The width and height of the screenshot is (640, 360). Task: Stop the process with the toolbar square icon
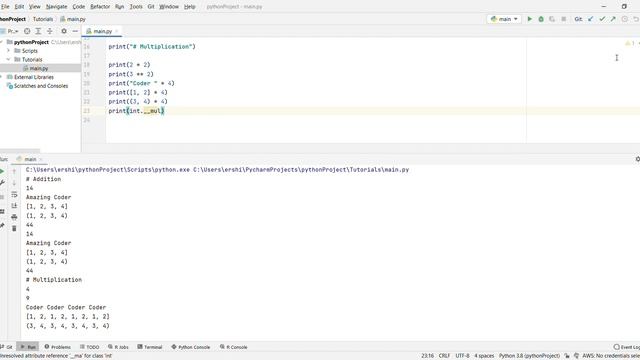[x=564, y=19]
